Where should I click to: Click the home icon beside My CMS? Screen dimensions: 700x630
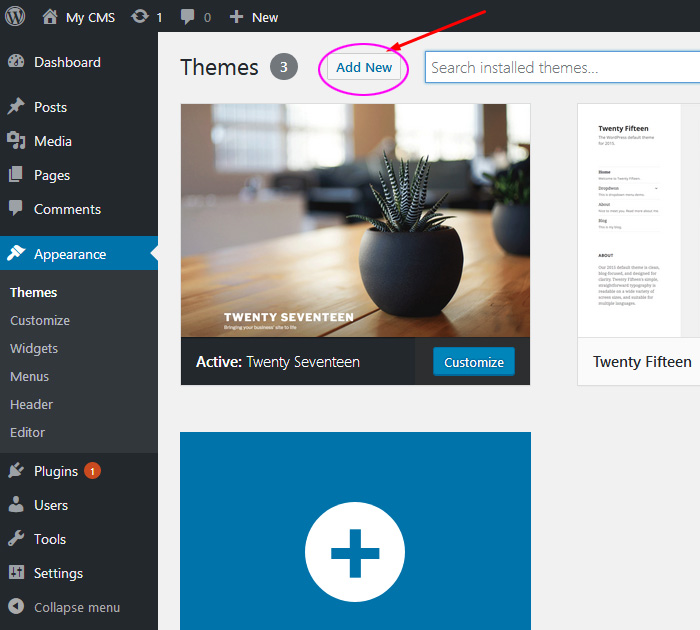(x=50, y=17)
